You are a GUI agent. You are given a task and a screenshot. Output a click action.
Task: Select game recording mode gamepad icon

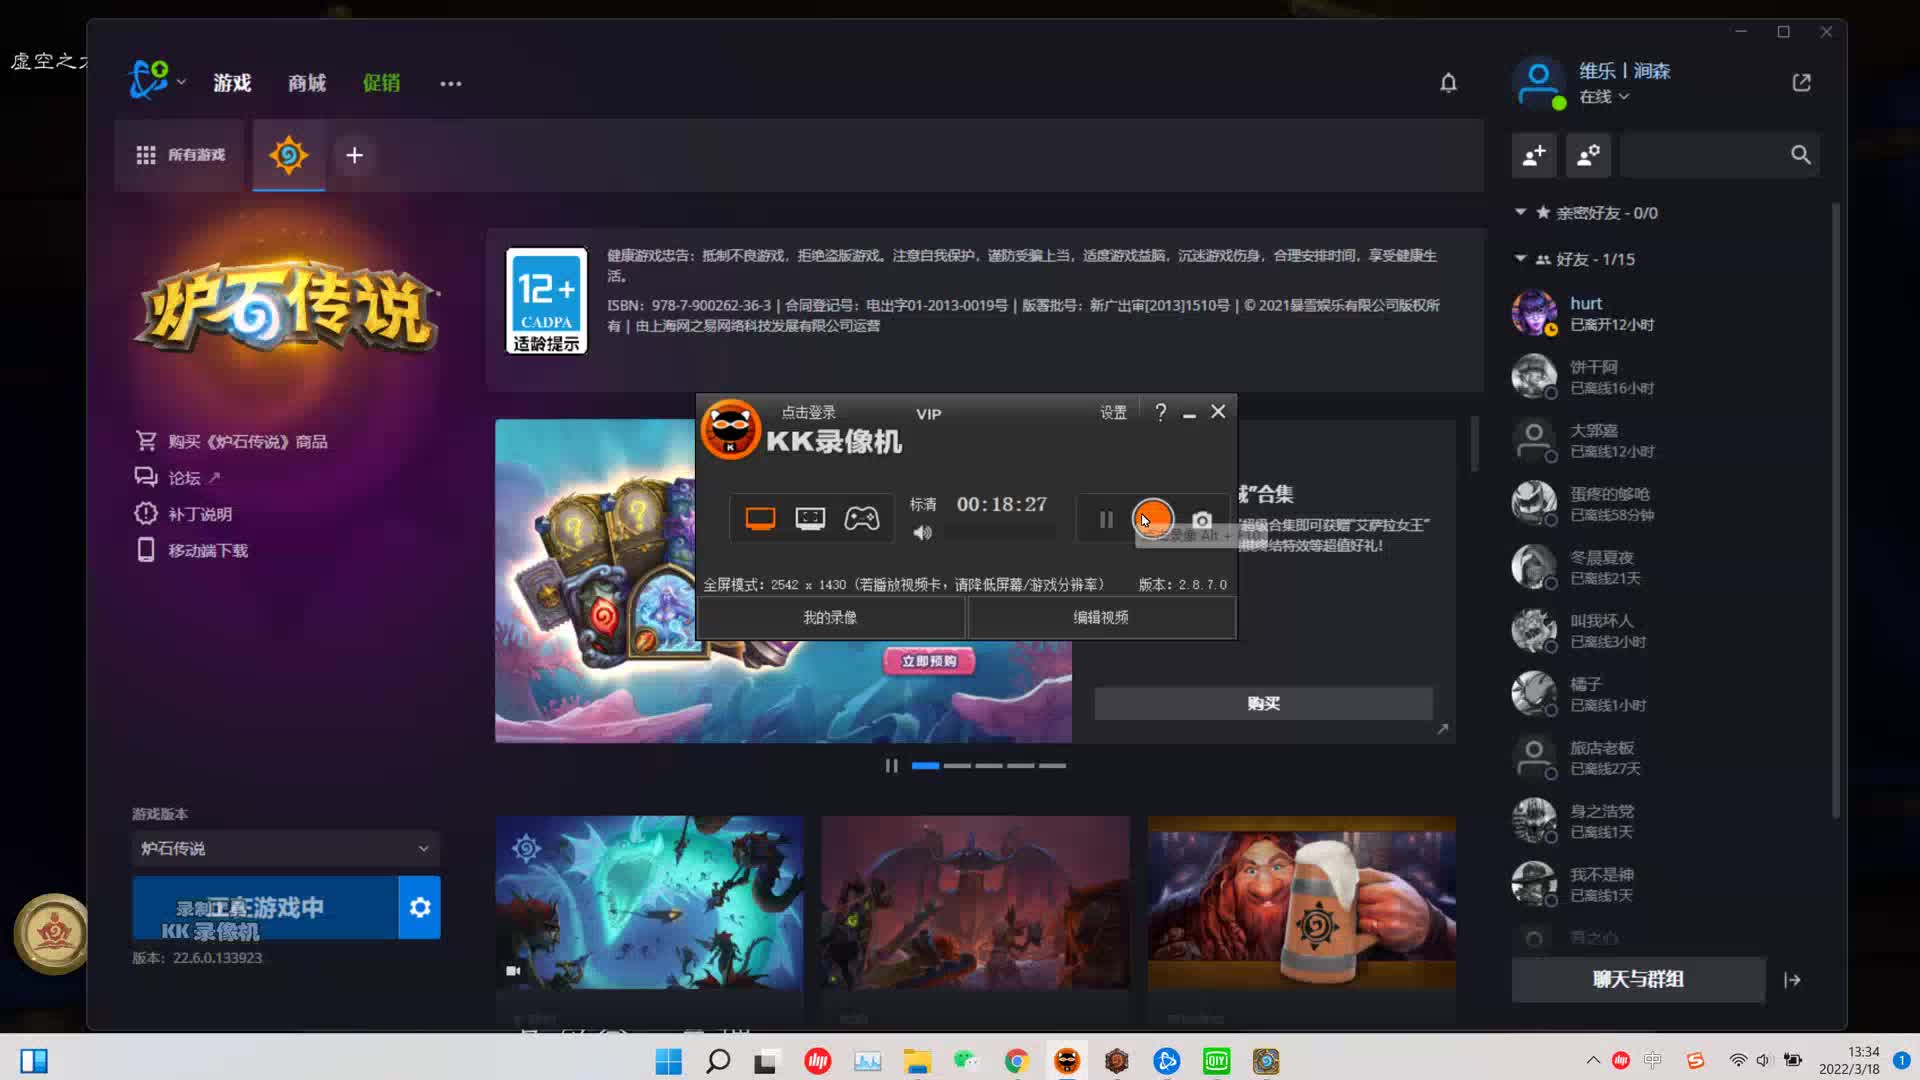(x=861, y=518)
